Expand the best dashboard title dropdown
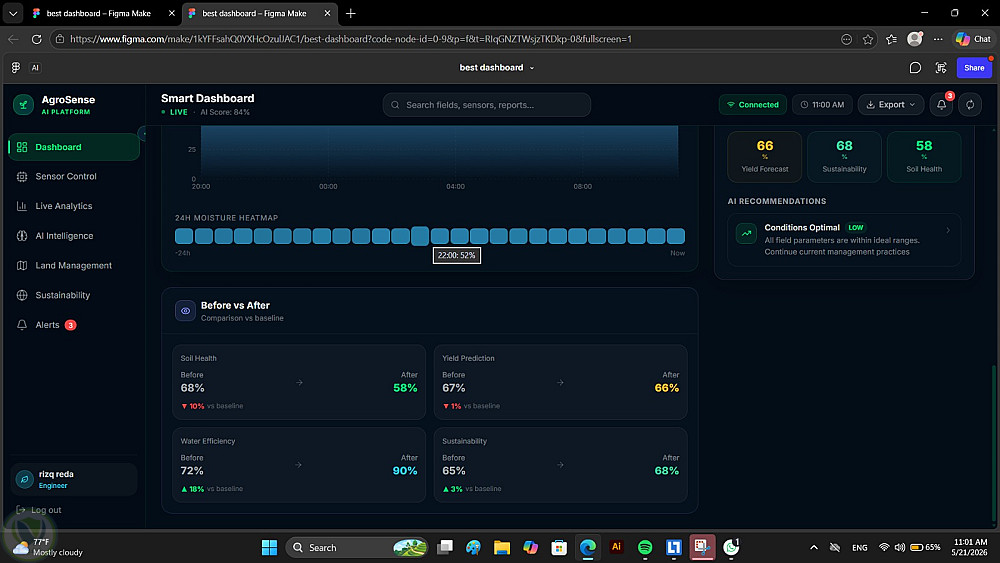 tap(496, 68)
